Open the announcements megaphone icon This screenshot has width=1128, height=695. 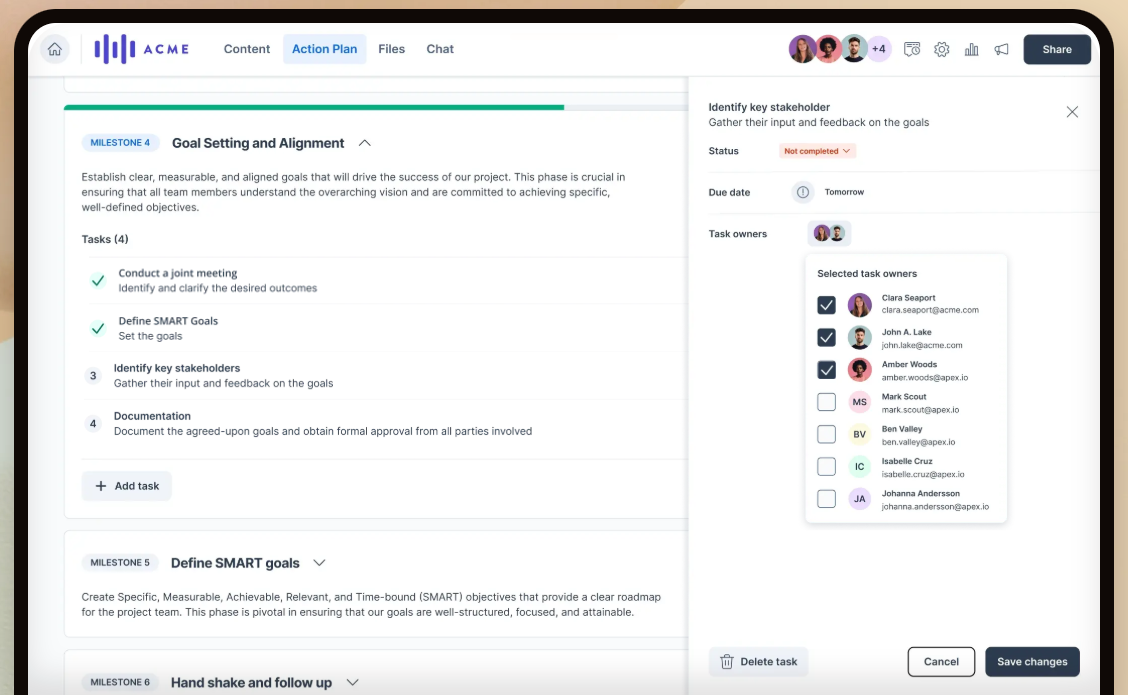1001,49
